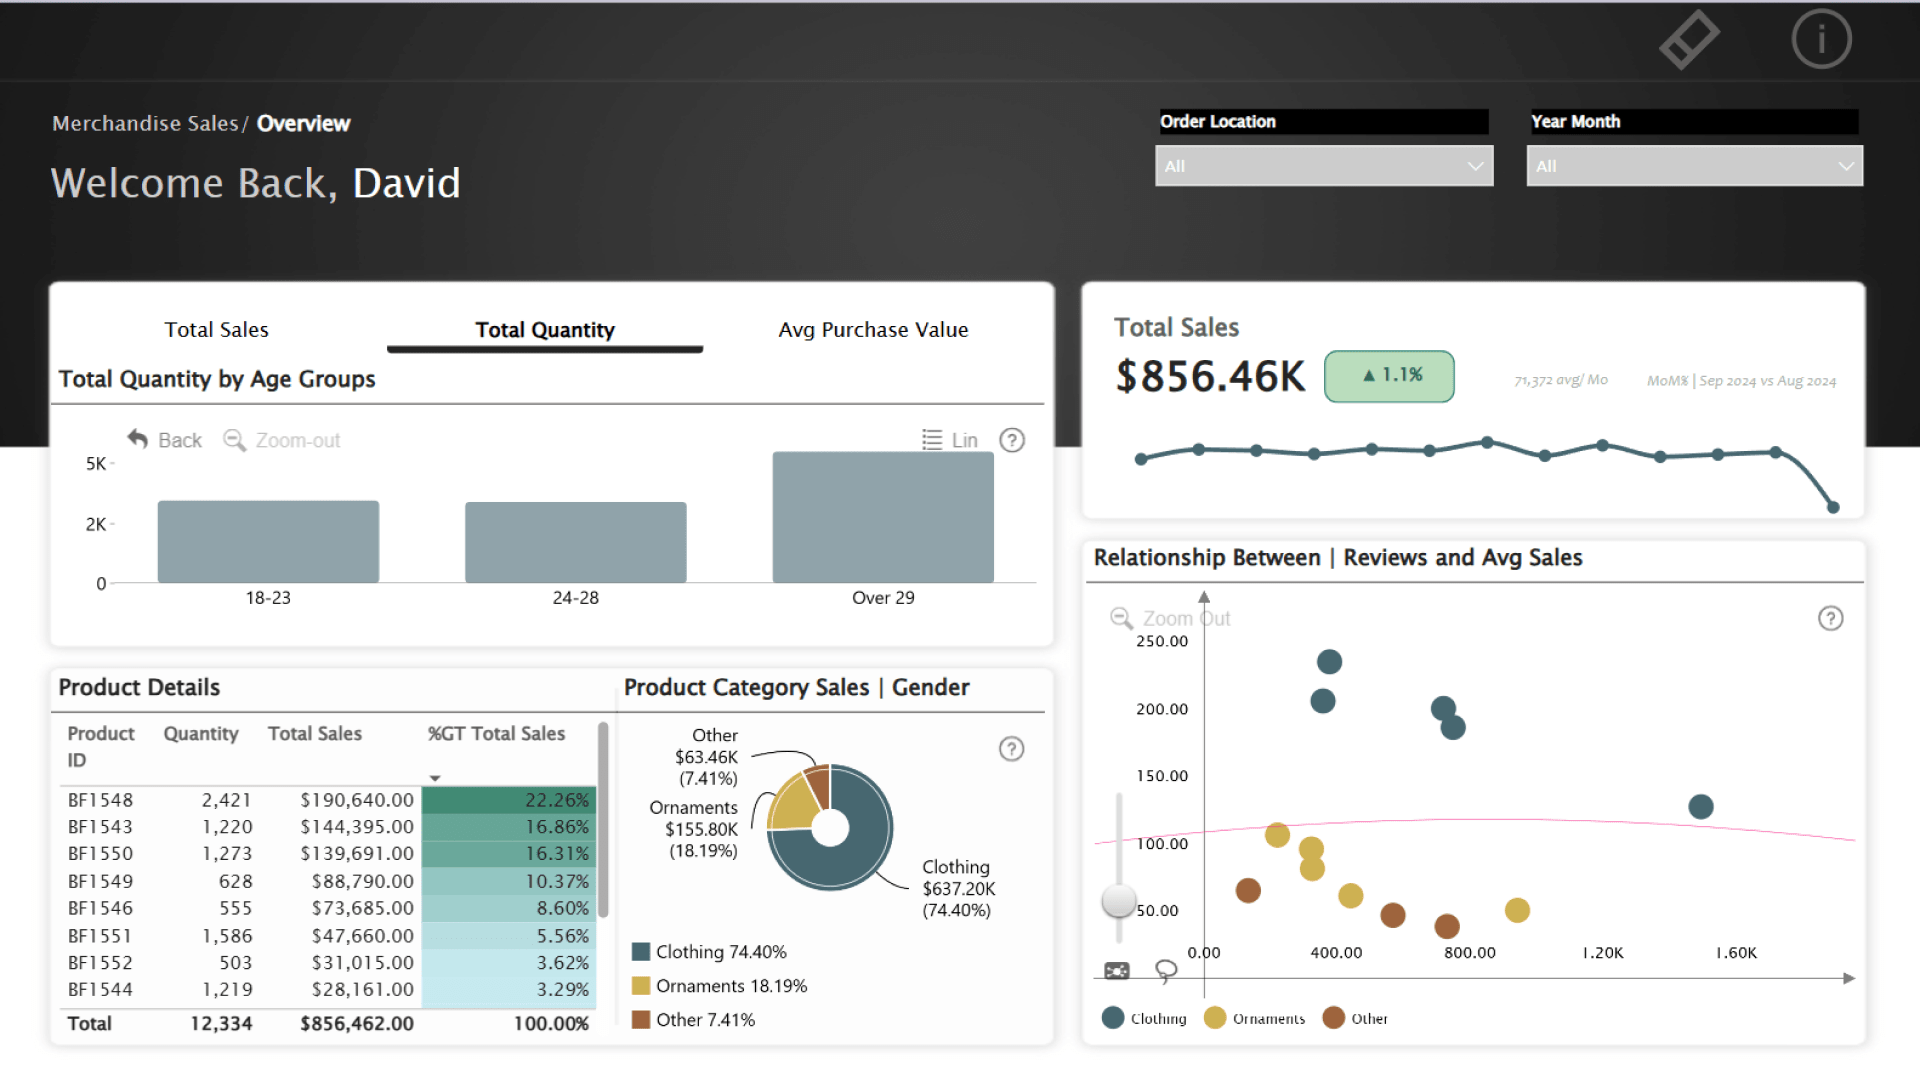
Task: Click the 22.26% cell
Action: coord(509,800)
